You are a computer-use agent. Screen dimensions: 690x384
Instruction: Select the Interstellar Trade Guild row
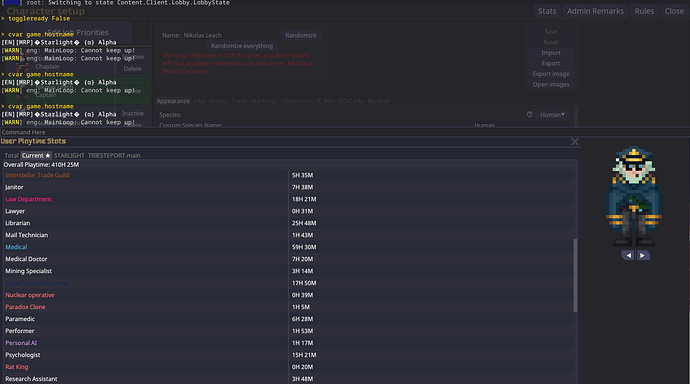pos(288,175)
